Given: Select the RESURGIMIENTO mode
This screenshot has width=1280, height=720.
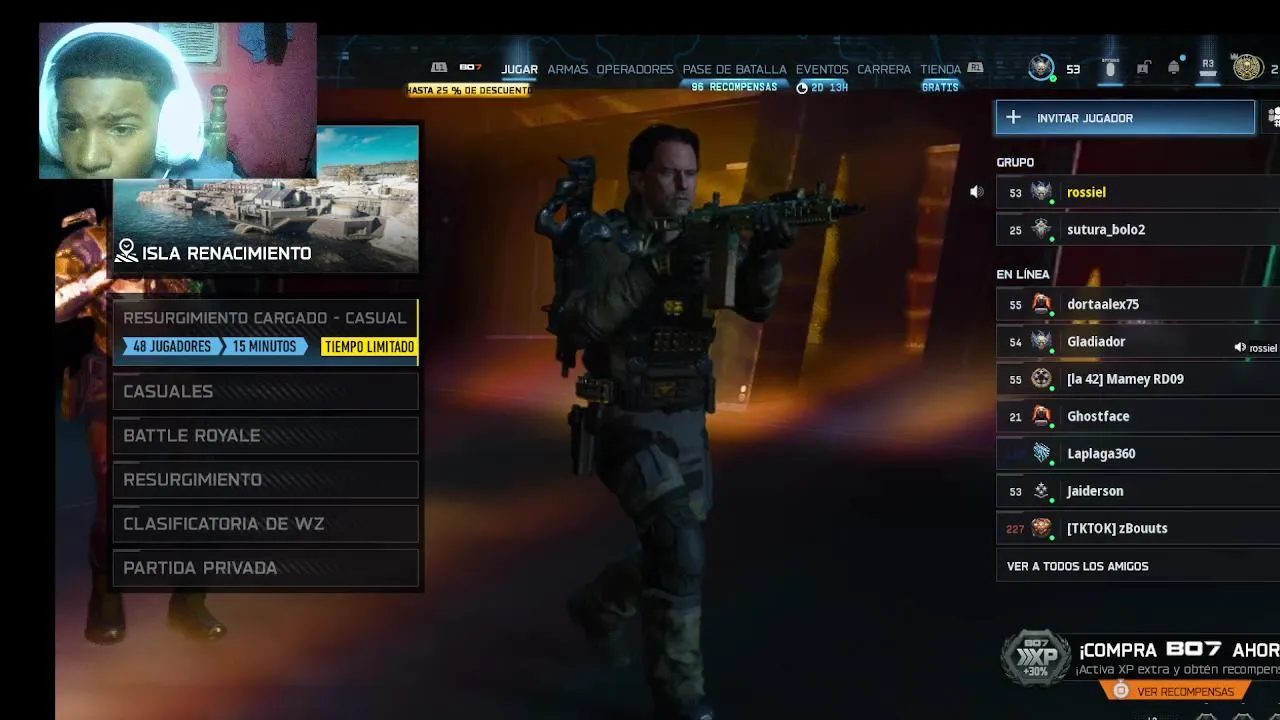Looking at the screenshot, I should coord(265,479).
